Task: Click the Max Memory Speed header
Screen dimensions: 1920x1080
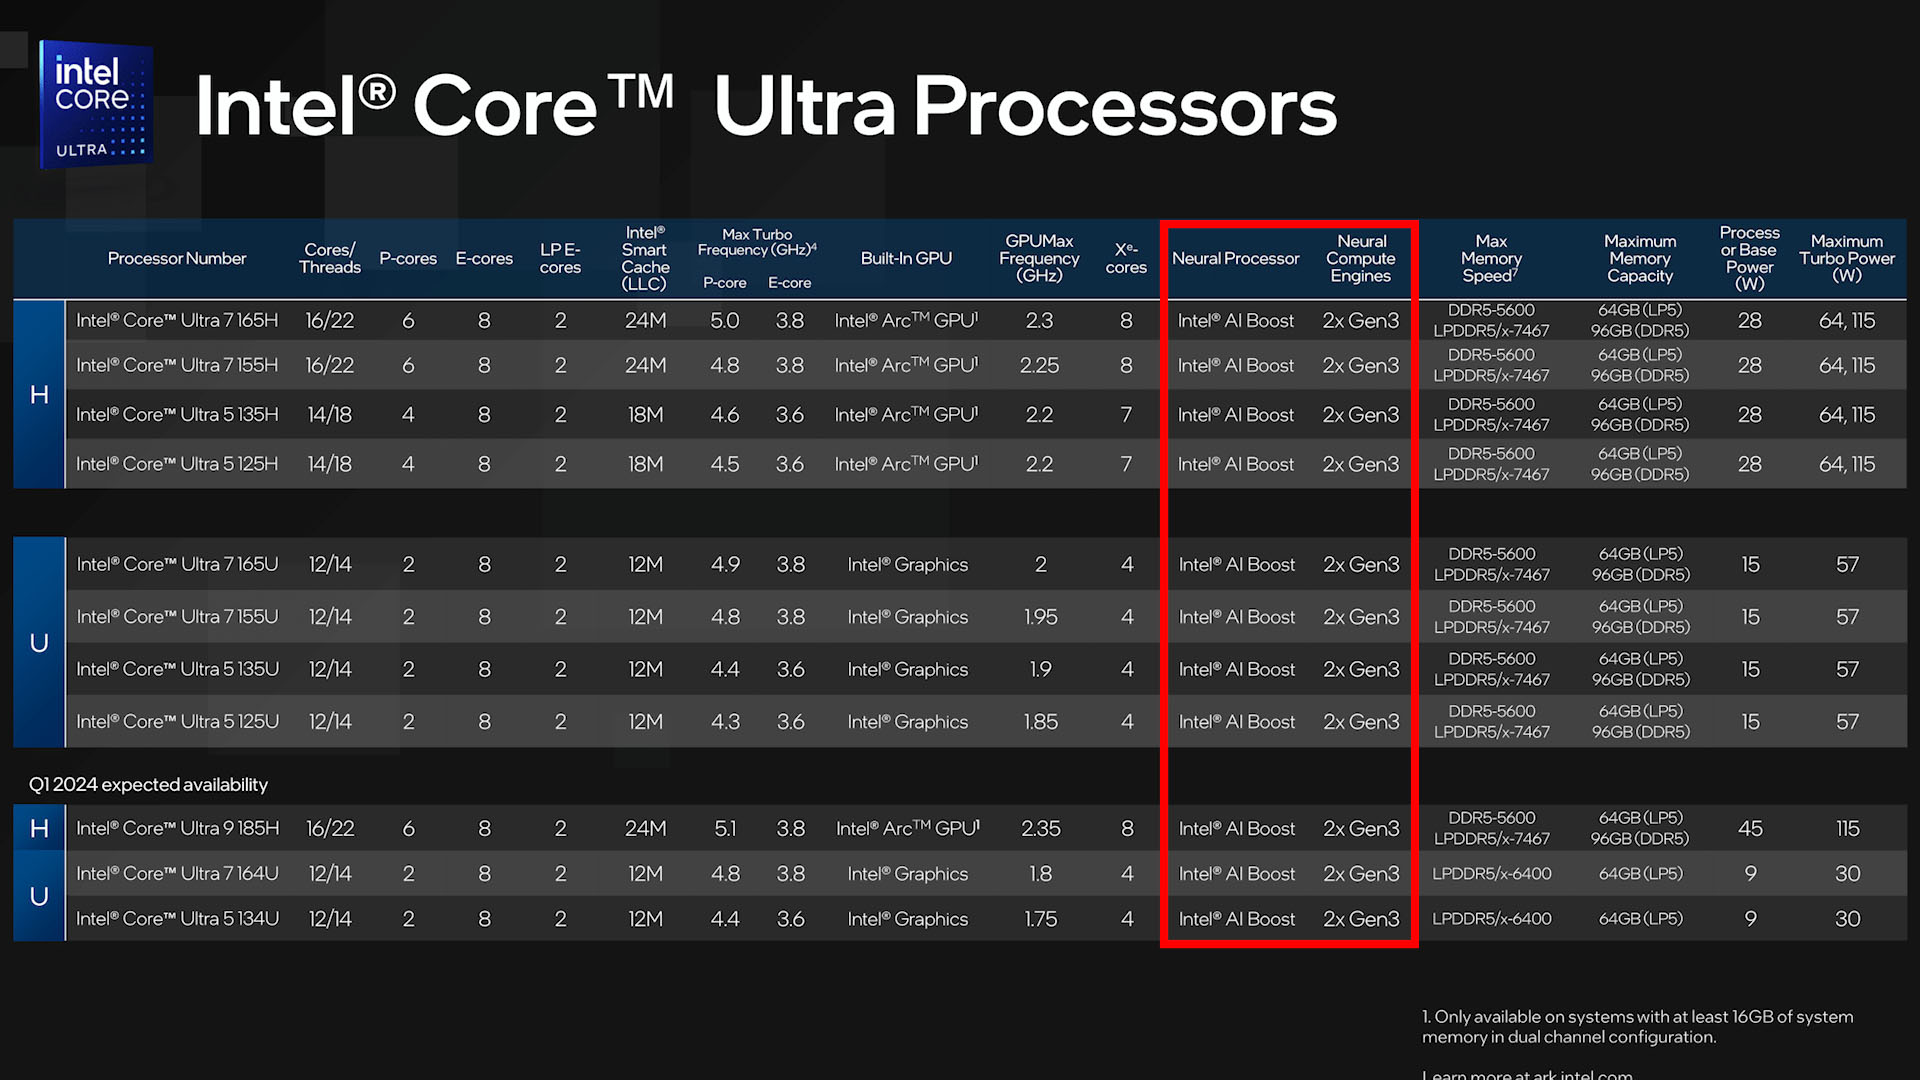Action: tap(1490, 258)
